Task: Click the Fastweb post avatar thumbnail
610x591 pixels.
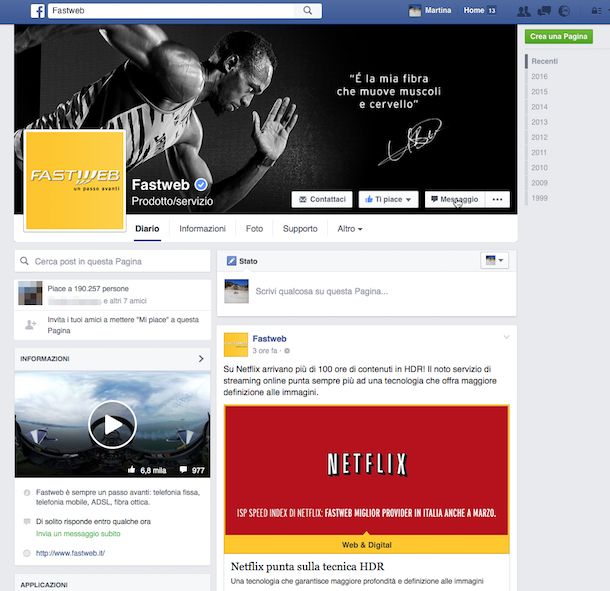Action: [x=236, y=344]
